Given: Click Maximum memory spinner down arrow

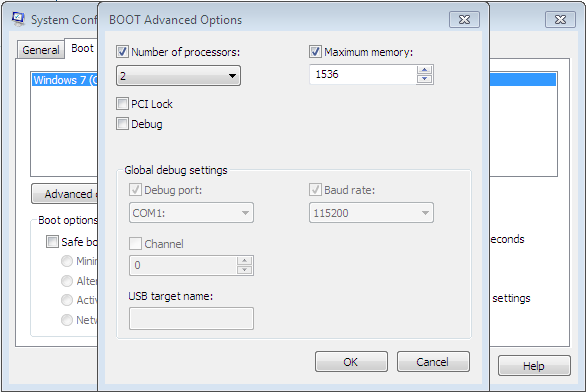Looking at the screenshot, I should pyautogui.click(x=424, y=79).
